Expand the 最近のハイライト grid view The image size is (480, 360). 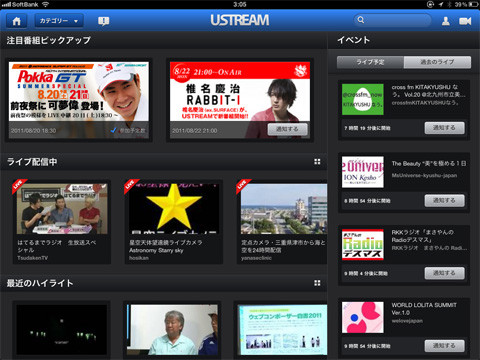click(x=317, y=283)
